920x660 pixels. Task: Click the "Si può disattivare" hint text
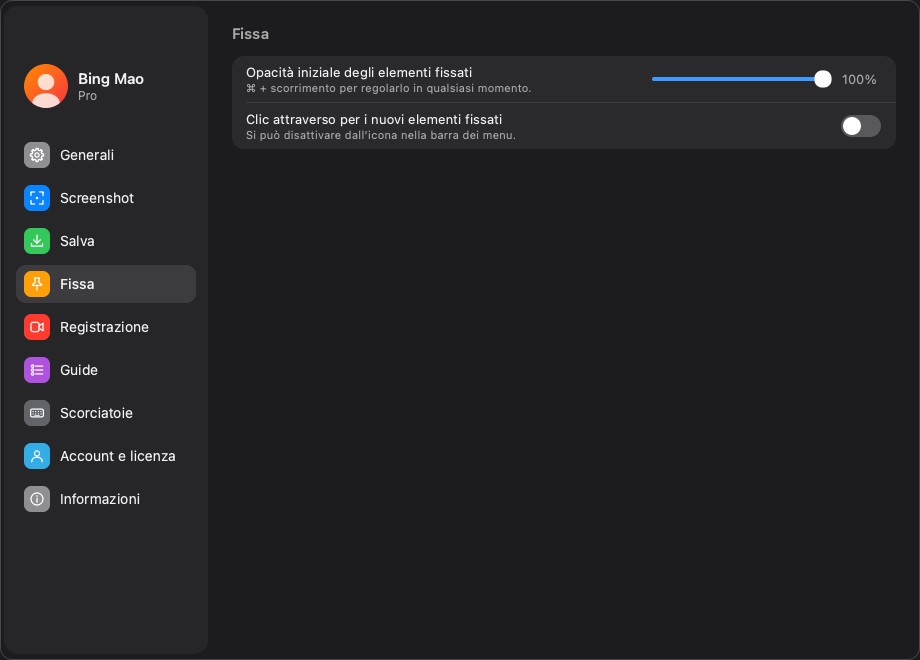click(381, 136)
